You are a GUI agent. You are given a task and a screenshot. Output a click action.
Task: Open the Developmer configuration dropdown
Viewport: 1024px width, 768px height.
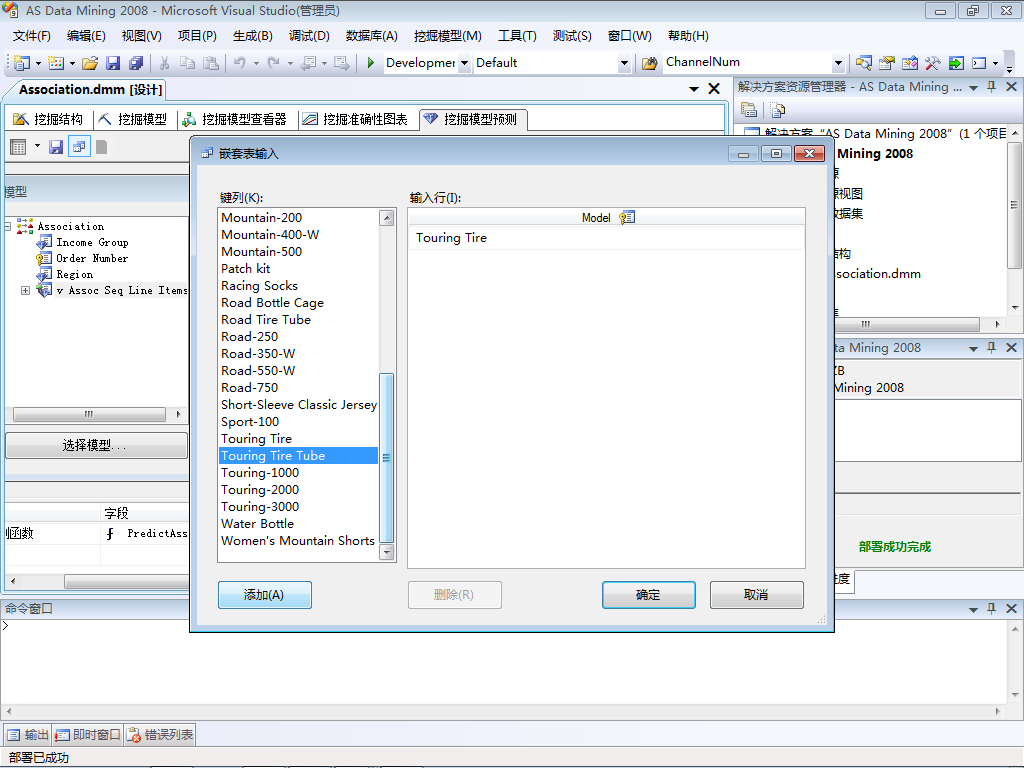coord(464,63)
